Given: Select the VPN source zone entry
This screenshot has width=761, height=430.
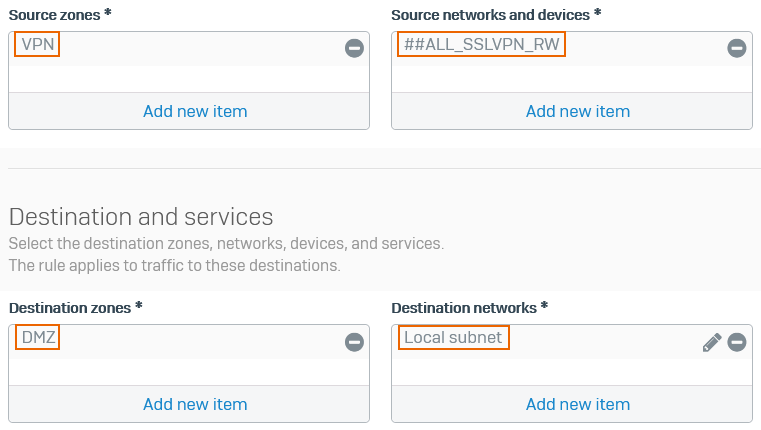Looking at the screenshot, I should pyautogui.click(x=38, y=45).
